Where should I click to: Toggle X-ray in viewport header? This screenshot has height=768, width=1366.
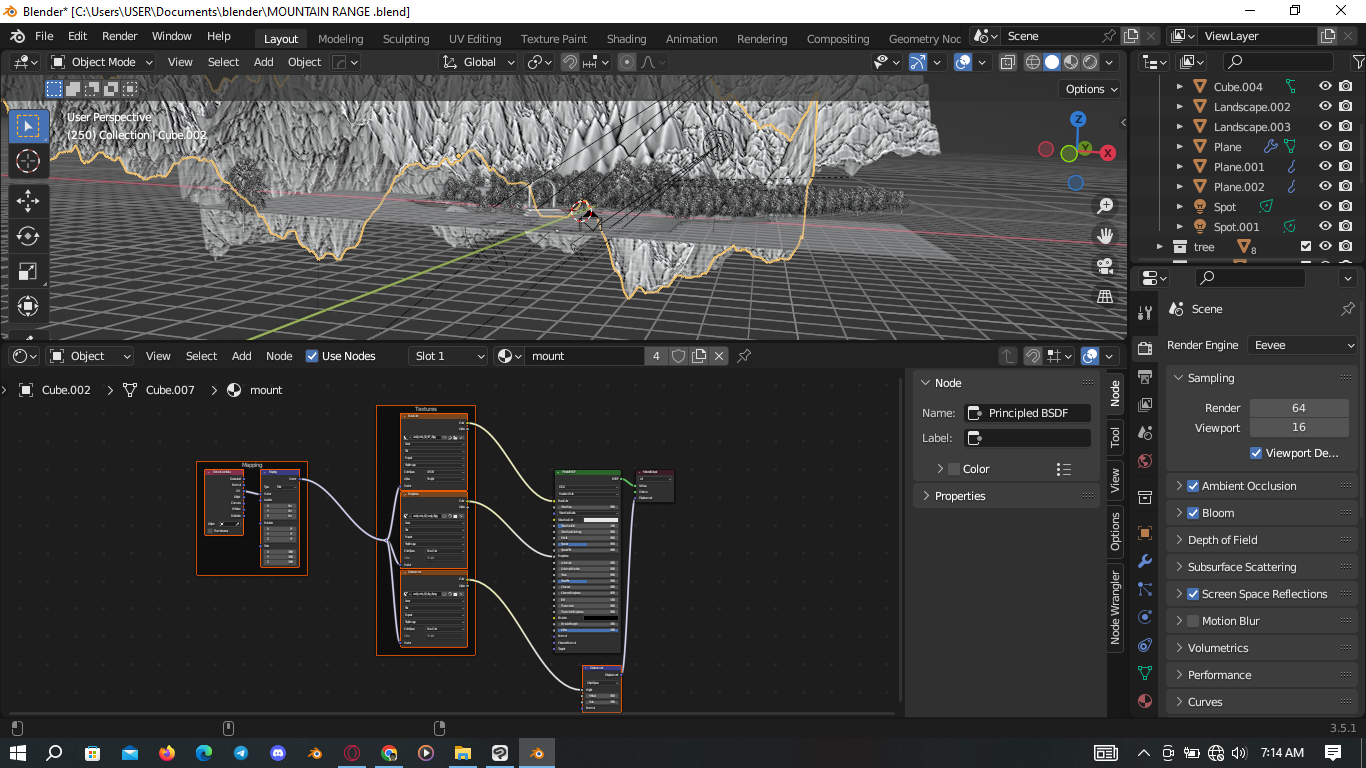(x=1007, y=62)
